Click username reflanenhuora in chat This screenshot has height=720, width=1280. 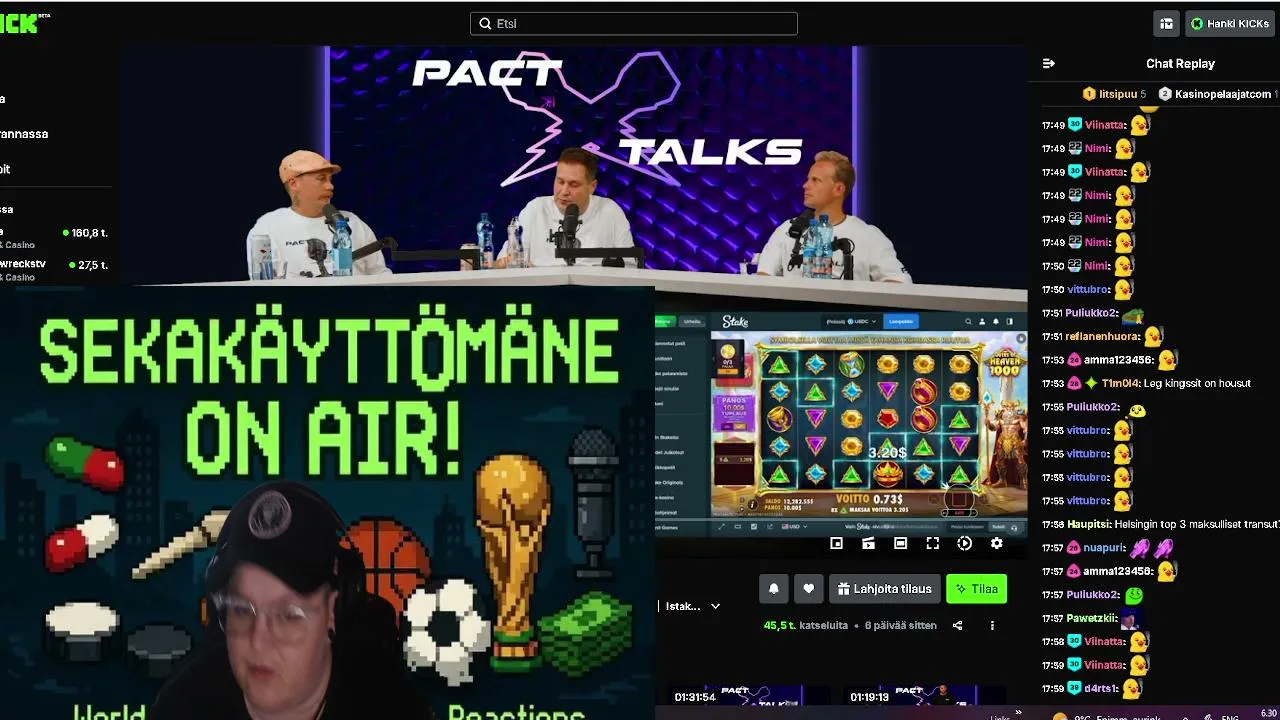(x=1103, y=336)
